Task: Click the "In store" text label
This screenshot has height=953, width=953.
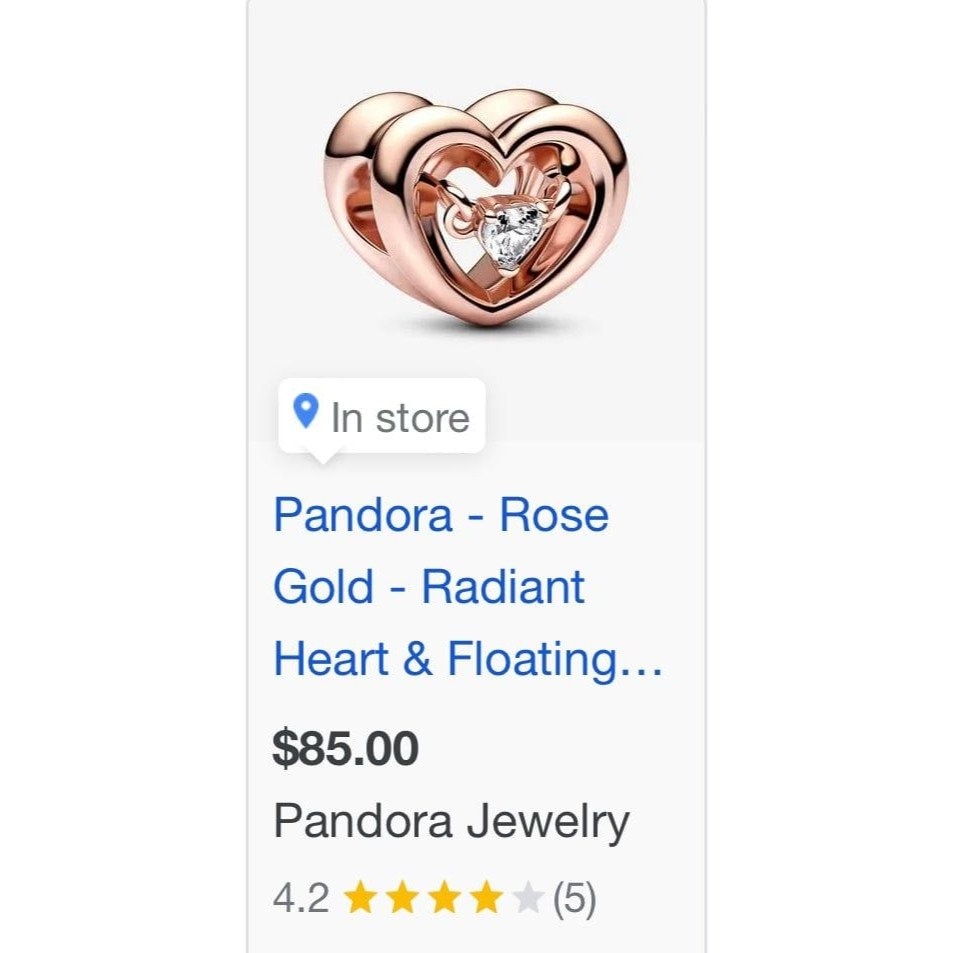Action: [x=400, y=417]
